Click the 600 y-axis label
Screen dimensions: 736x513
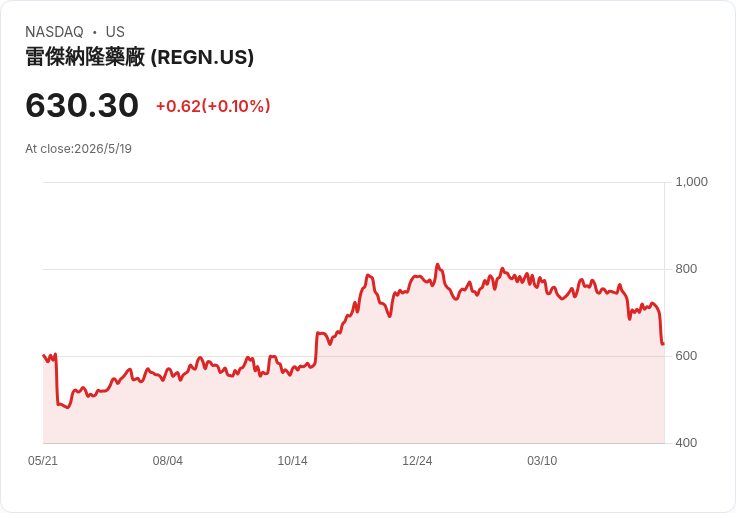click(x=686, y=356)
